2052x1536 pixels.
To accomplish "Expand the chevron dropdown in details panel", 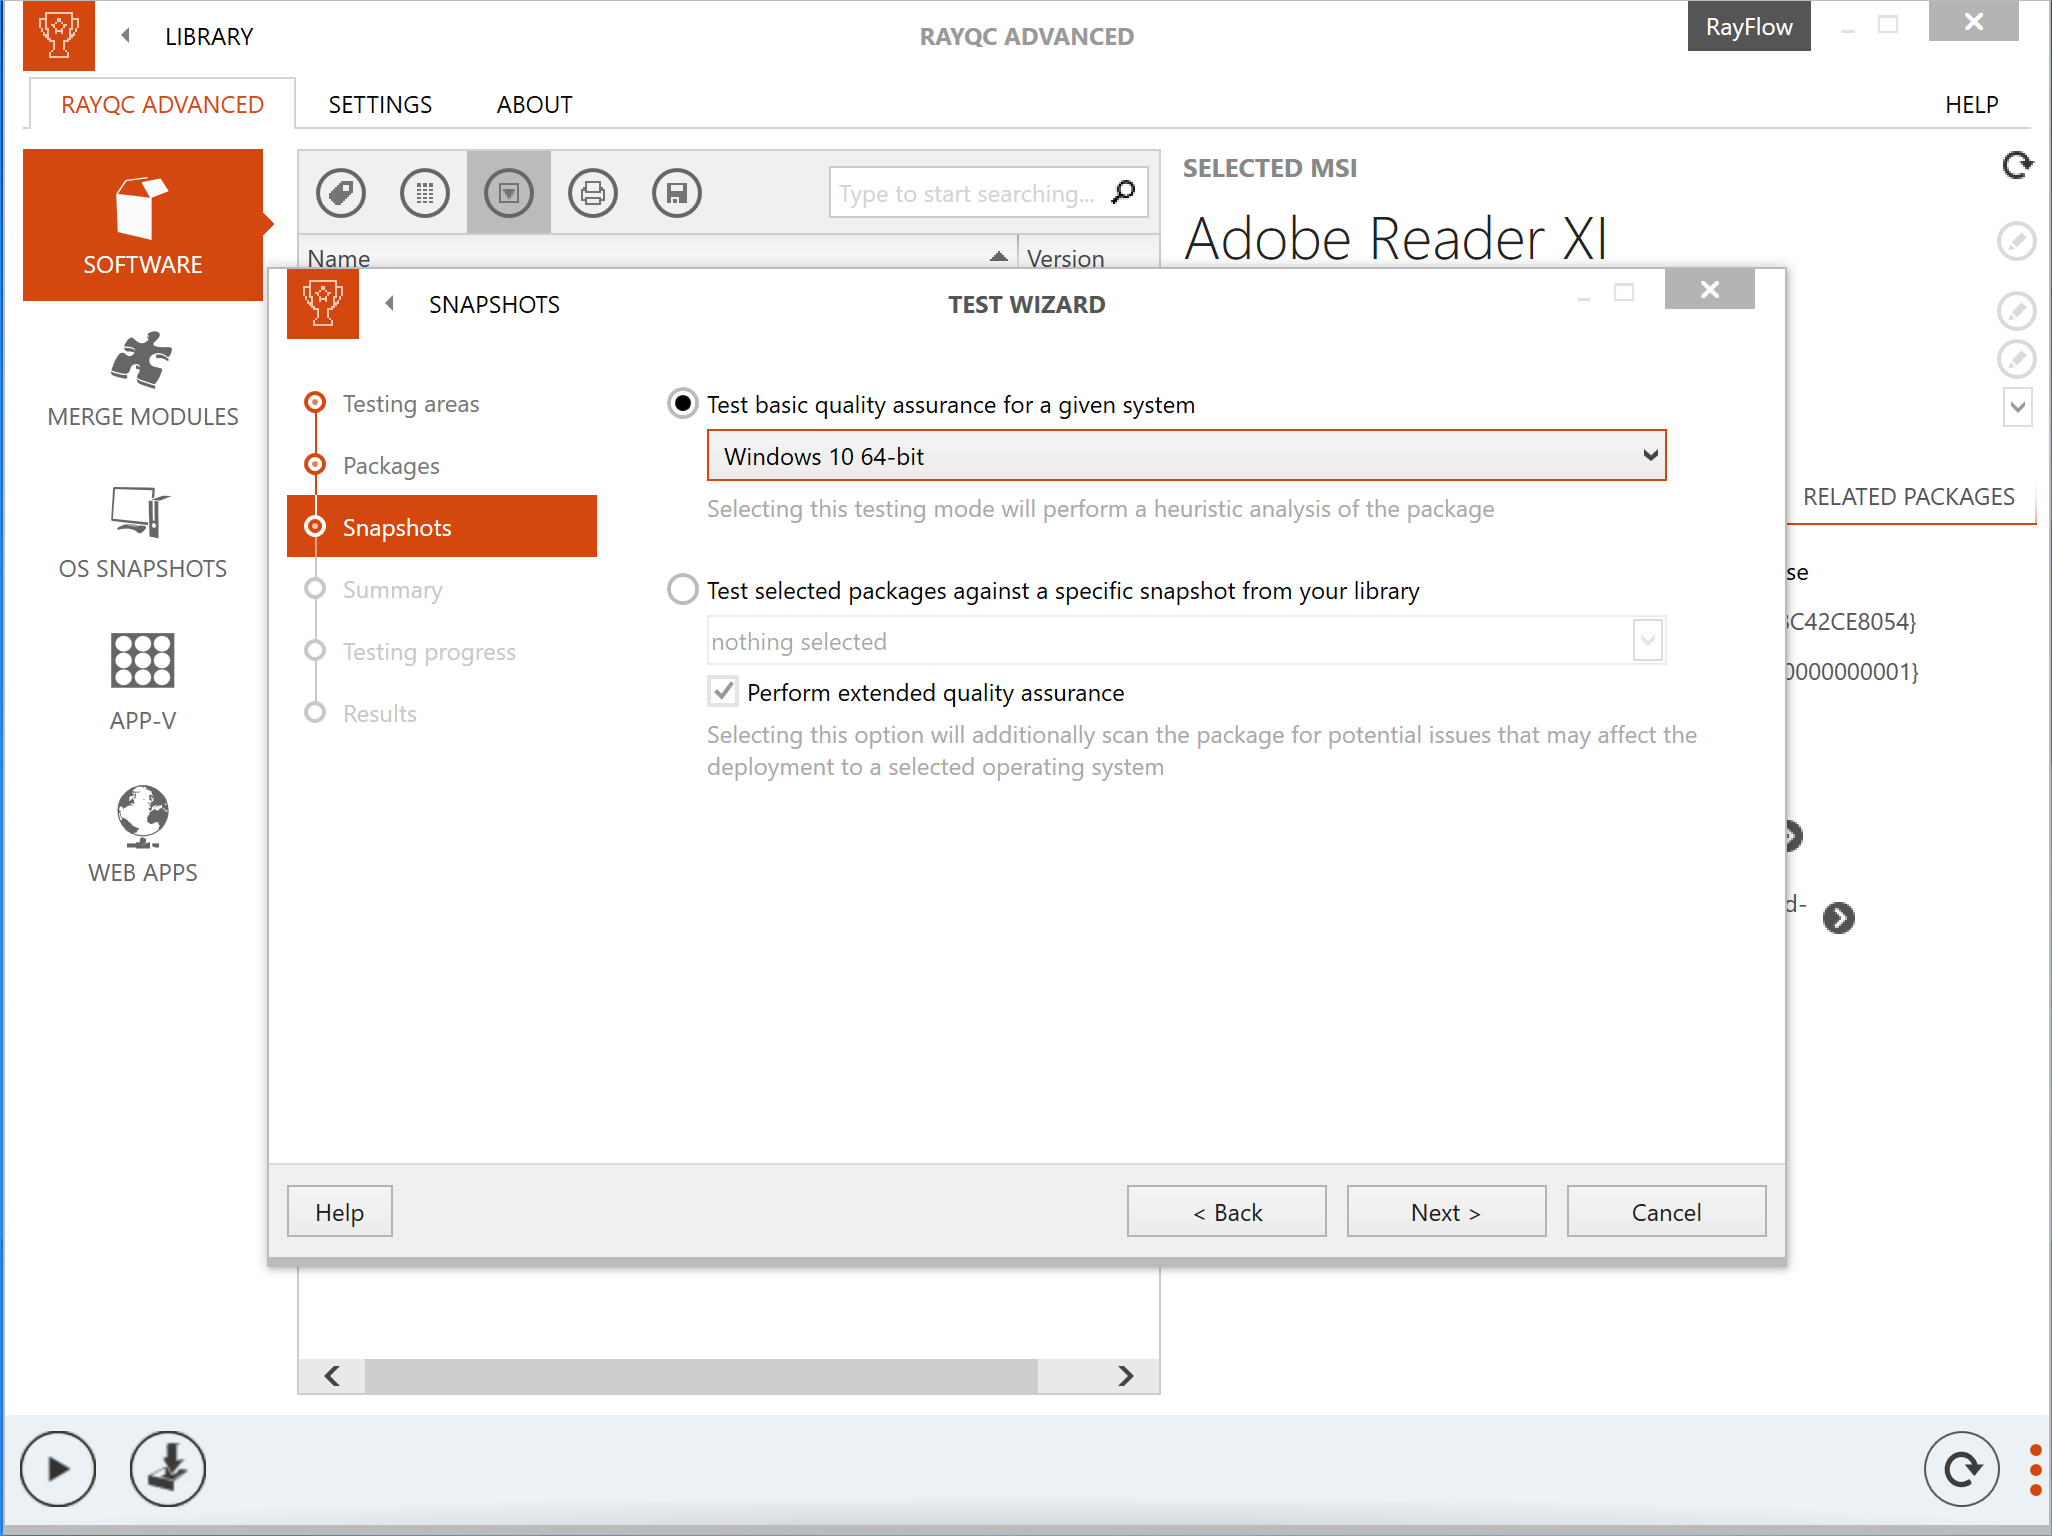I will coord(2018,407).
